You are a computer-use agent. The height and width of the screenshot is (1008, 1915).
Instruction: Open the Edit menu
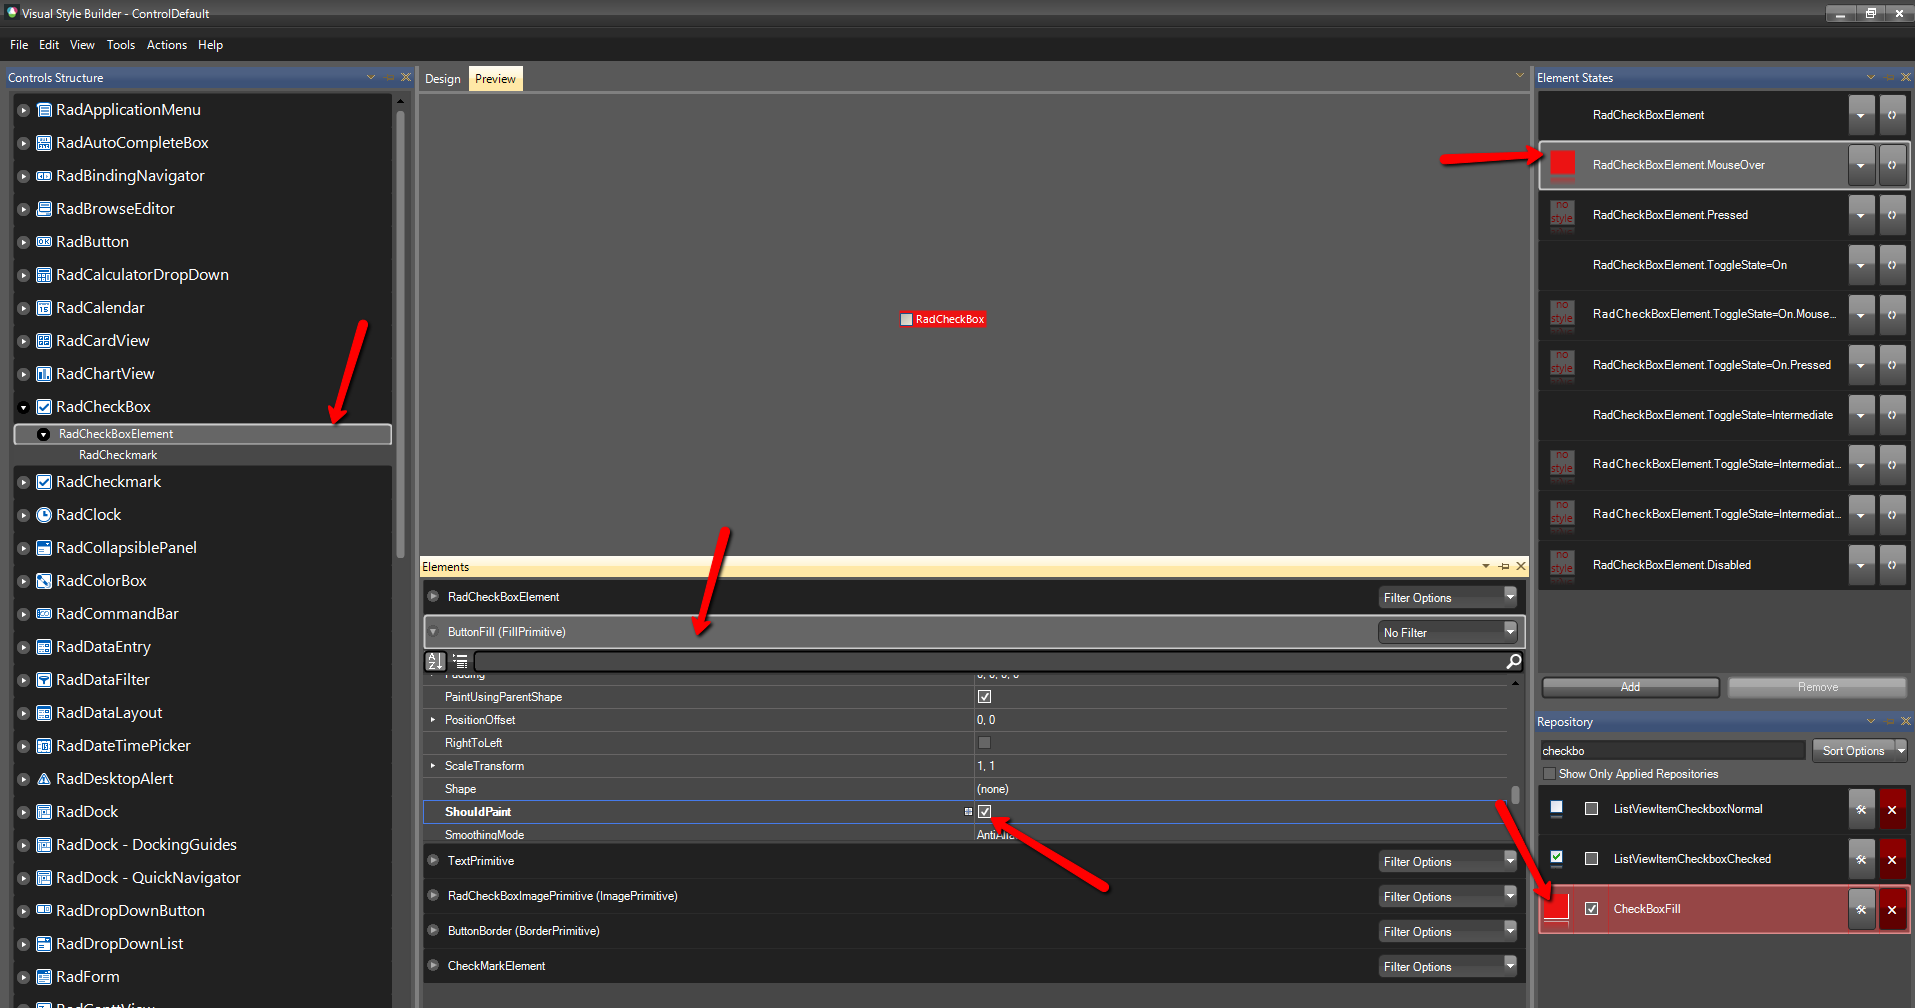tap(49, 45)
